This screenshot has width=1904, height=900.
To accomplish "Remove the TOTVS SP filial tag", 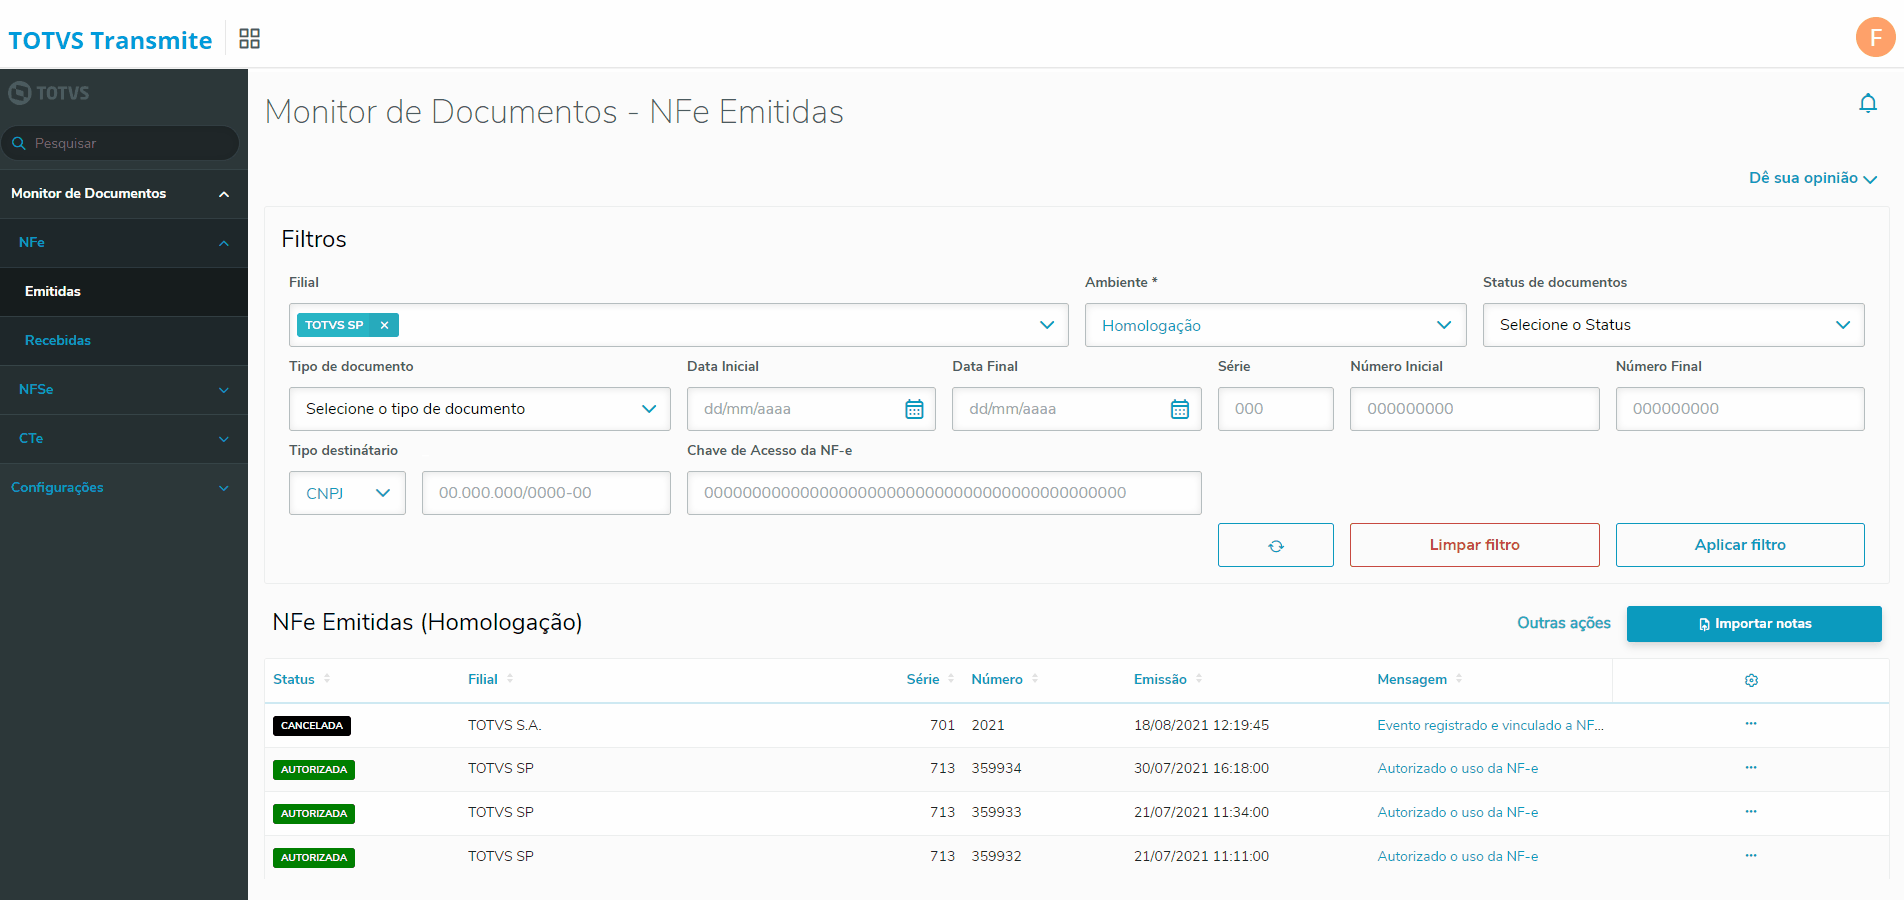I will 384,325.
